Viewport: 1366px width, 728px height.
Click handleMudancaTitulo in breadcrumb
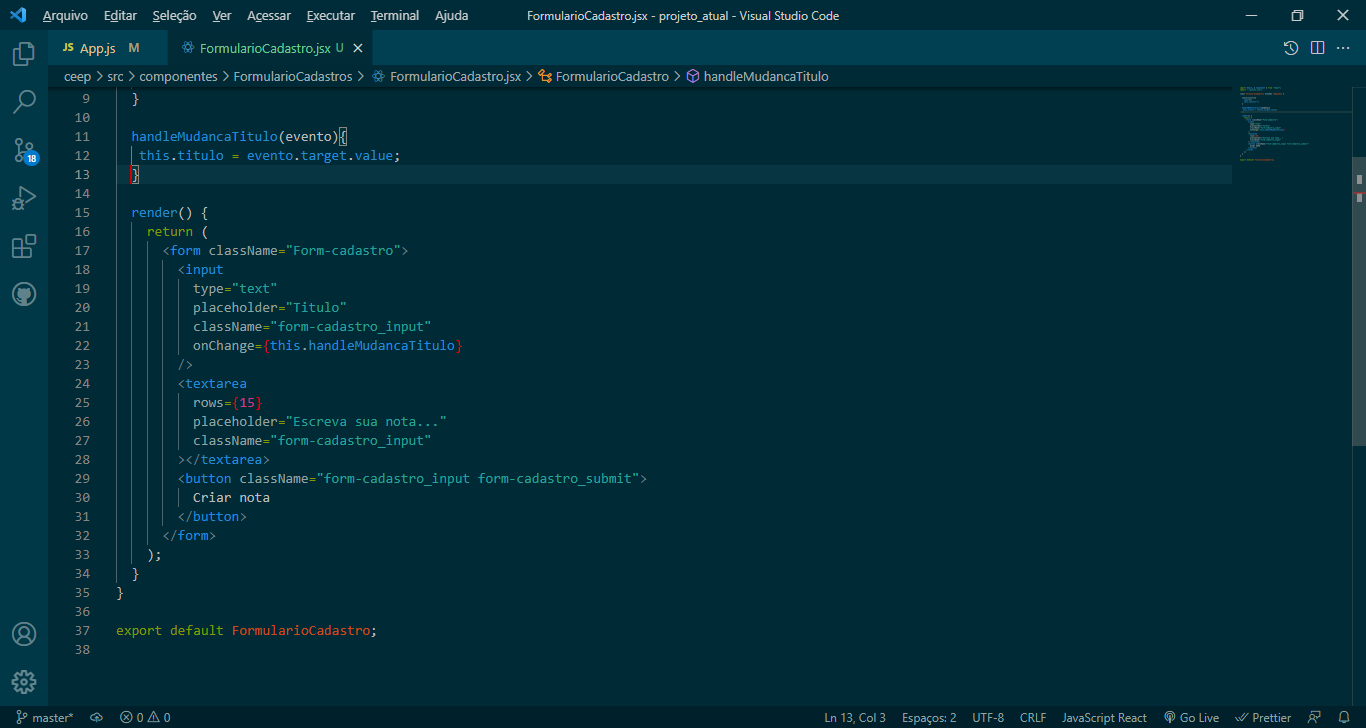pos(757,76)
